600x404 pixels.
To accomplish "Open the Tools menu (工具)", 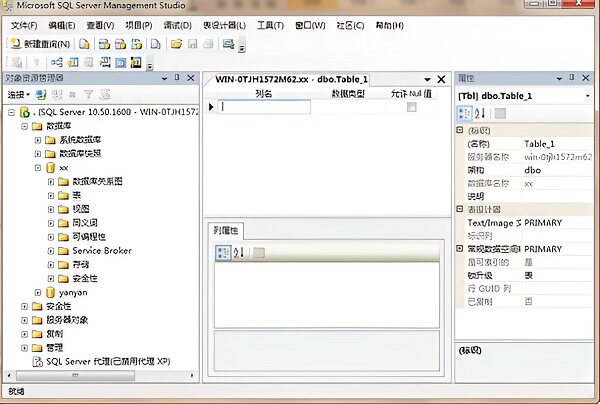I will point(270,26).
